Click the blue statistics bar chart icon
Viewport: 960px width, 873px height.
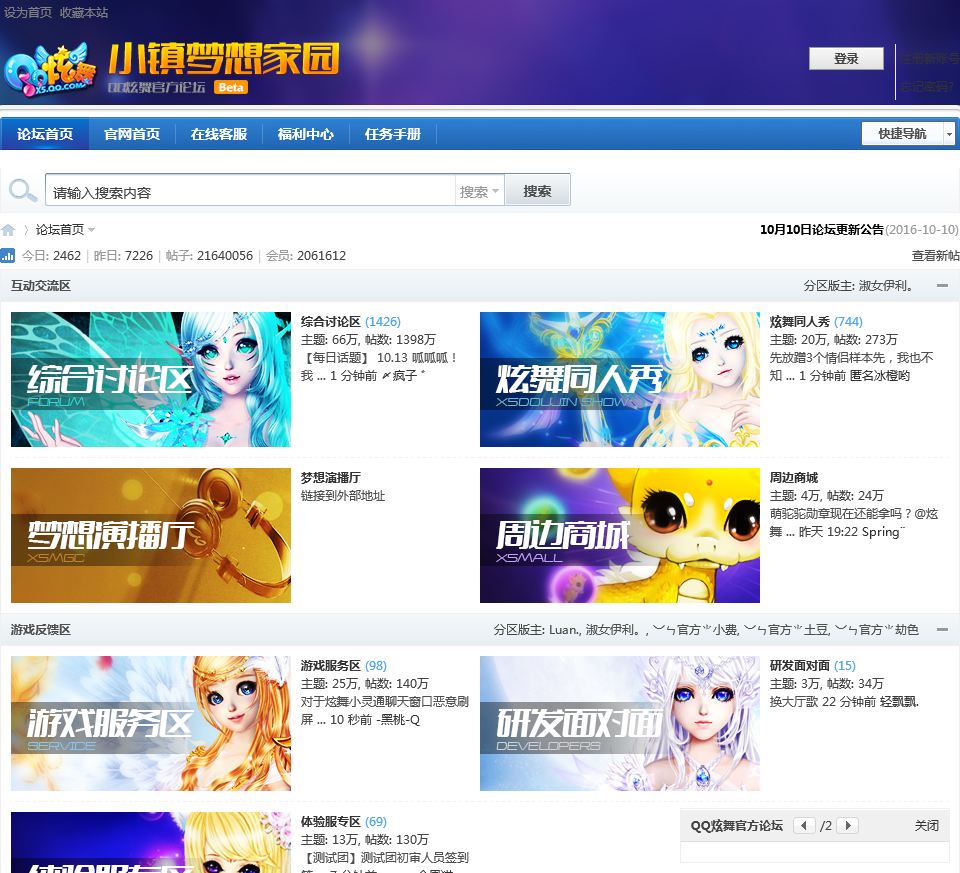pos(8,255)
